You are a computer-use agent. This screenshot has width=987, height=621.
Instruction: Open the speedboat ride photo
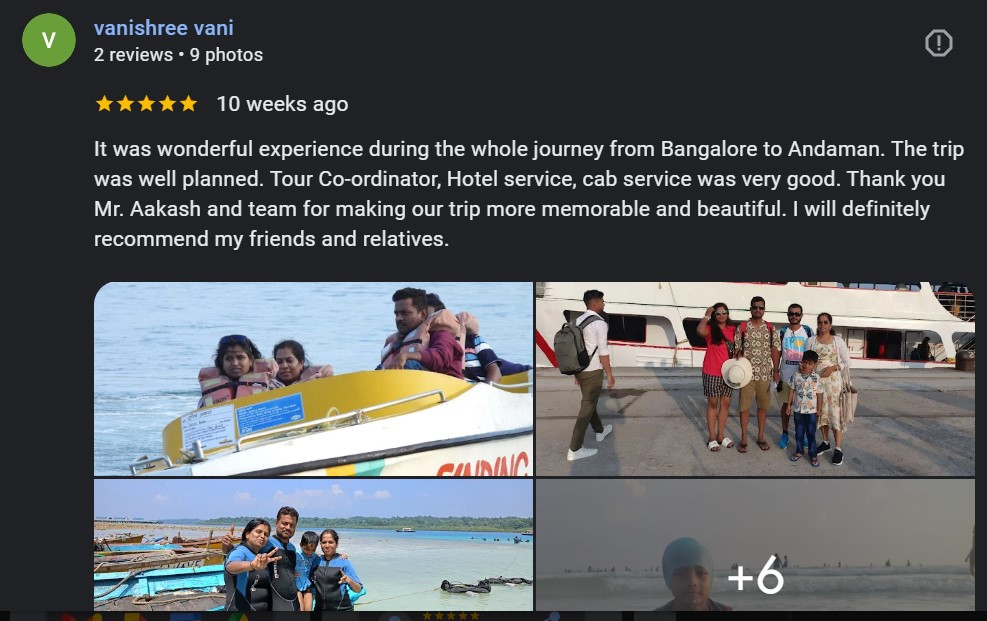[313, 379]
